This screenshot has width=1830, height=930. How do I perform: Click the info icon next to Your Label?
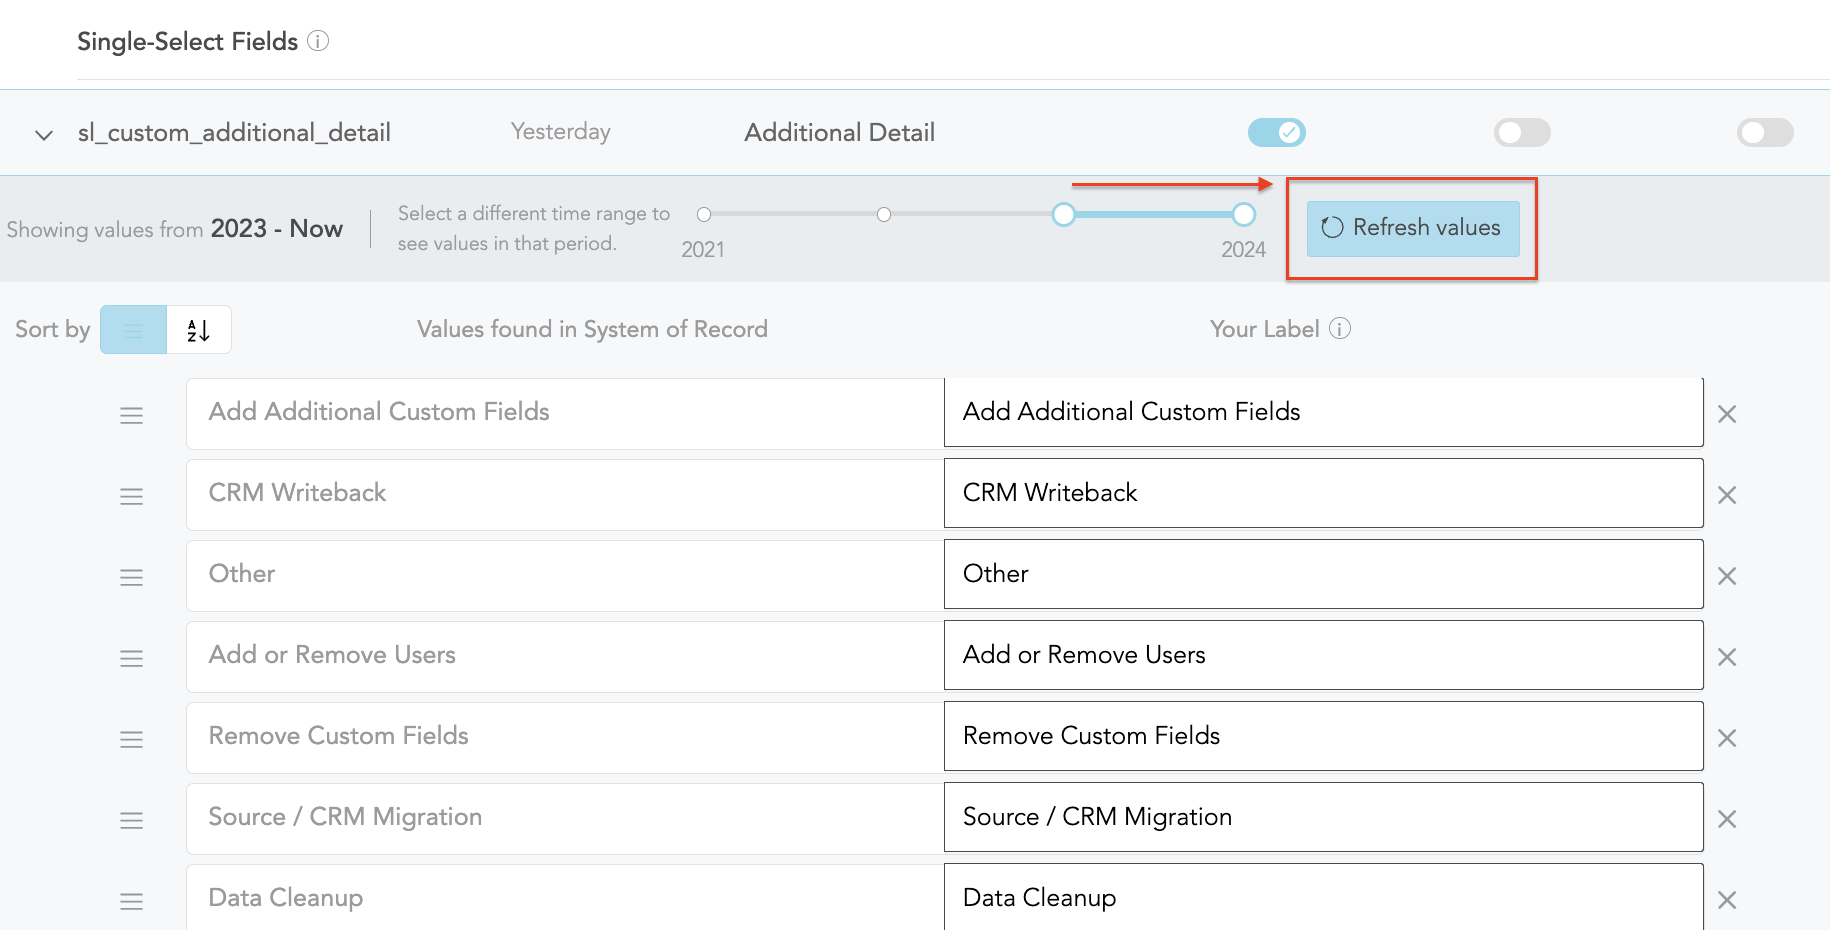(x=1340, y=329)
